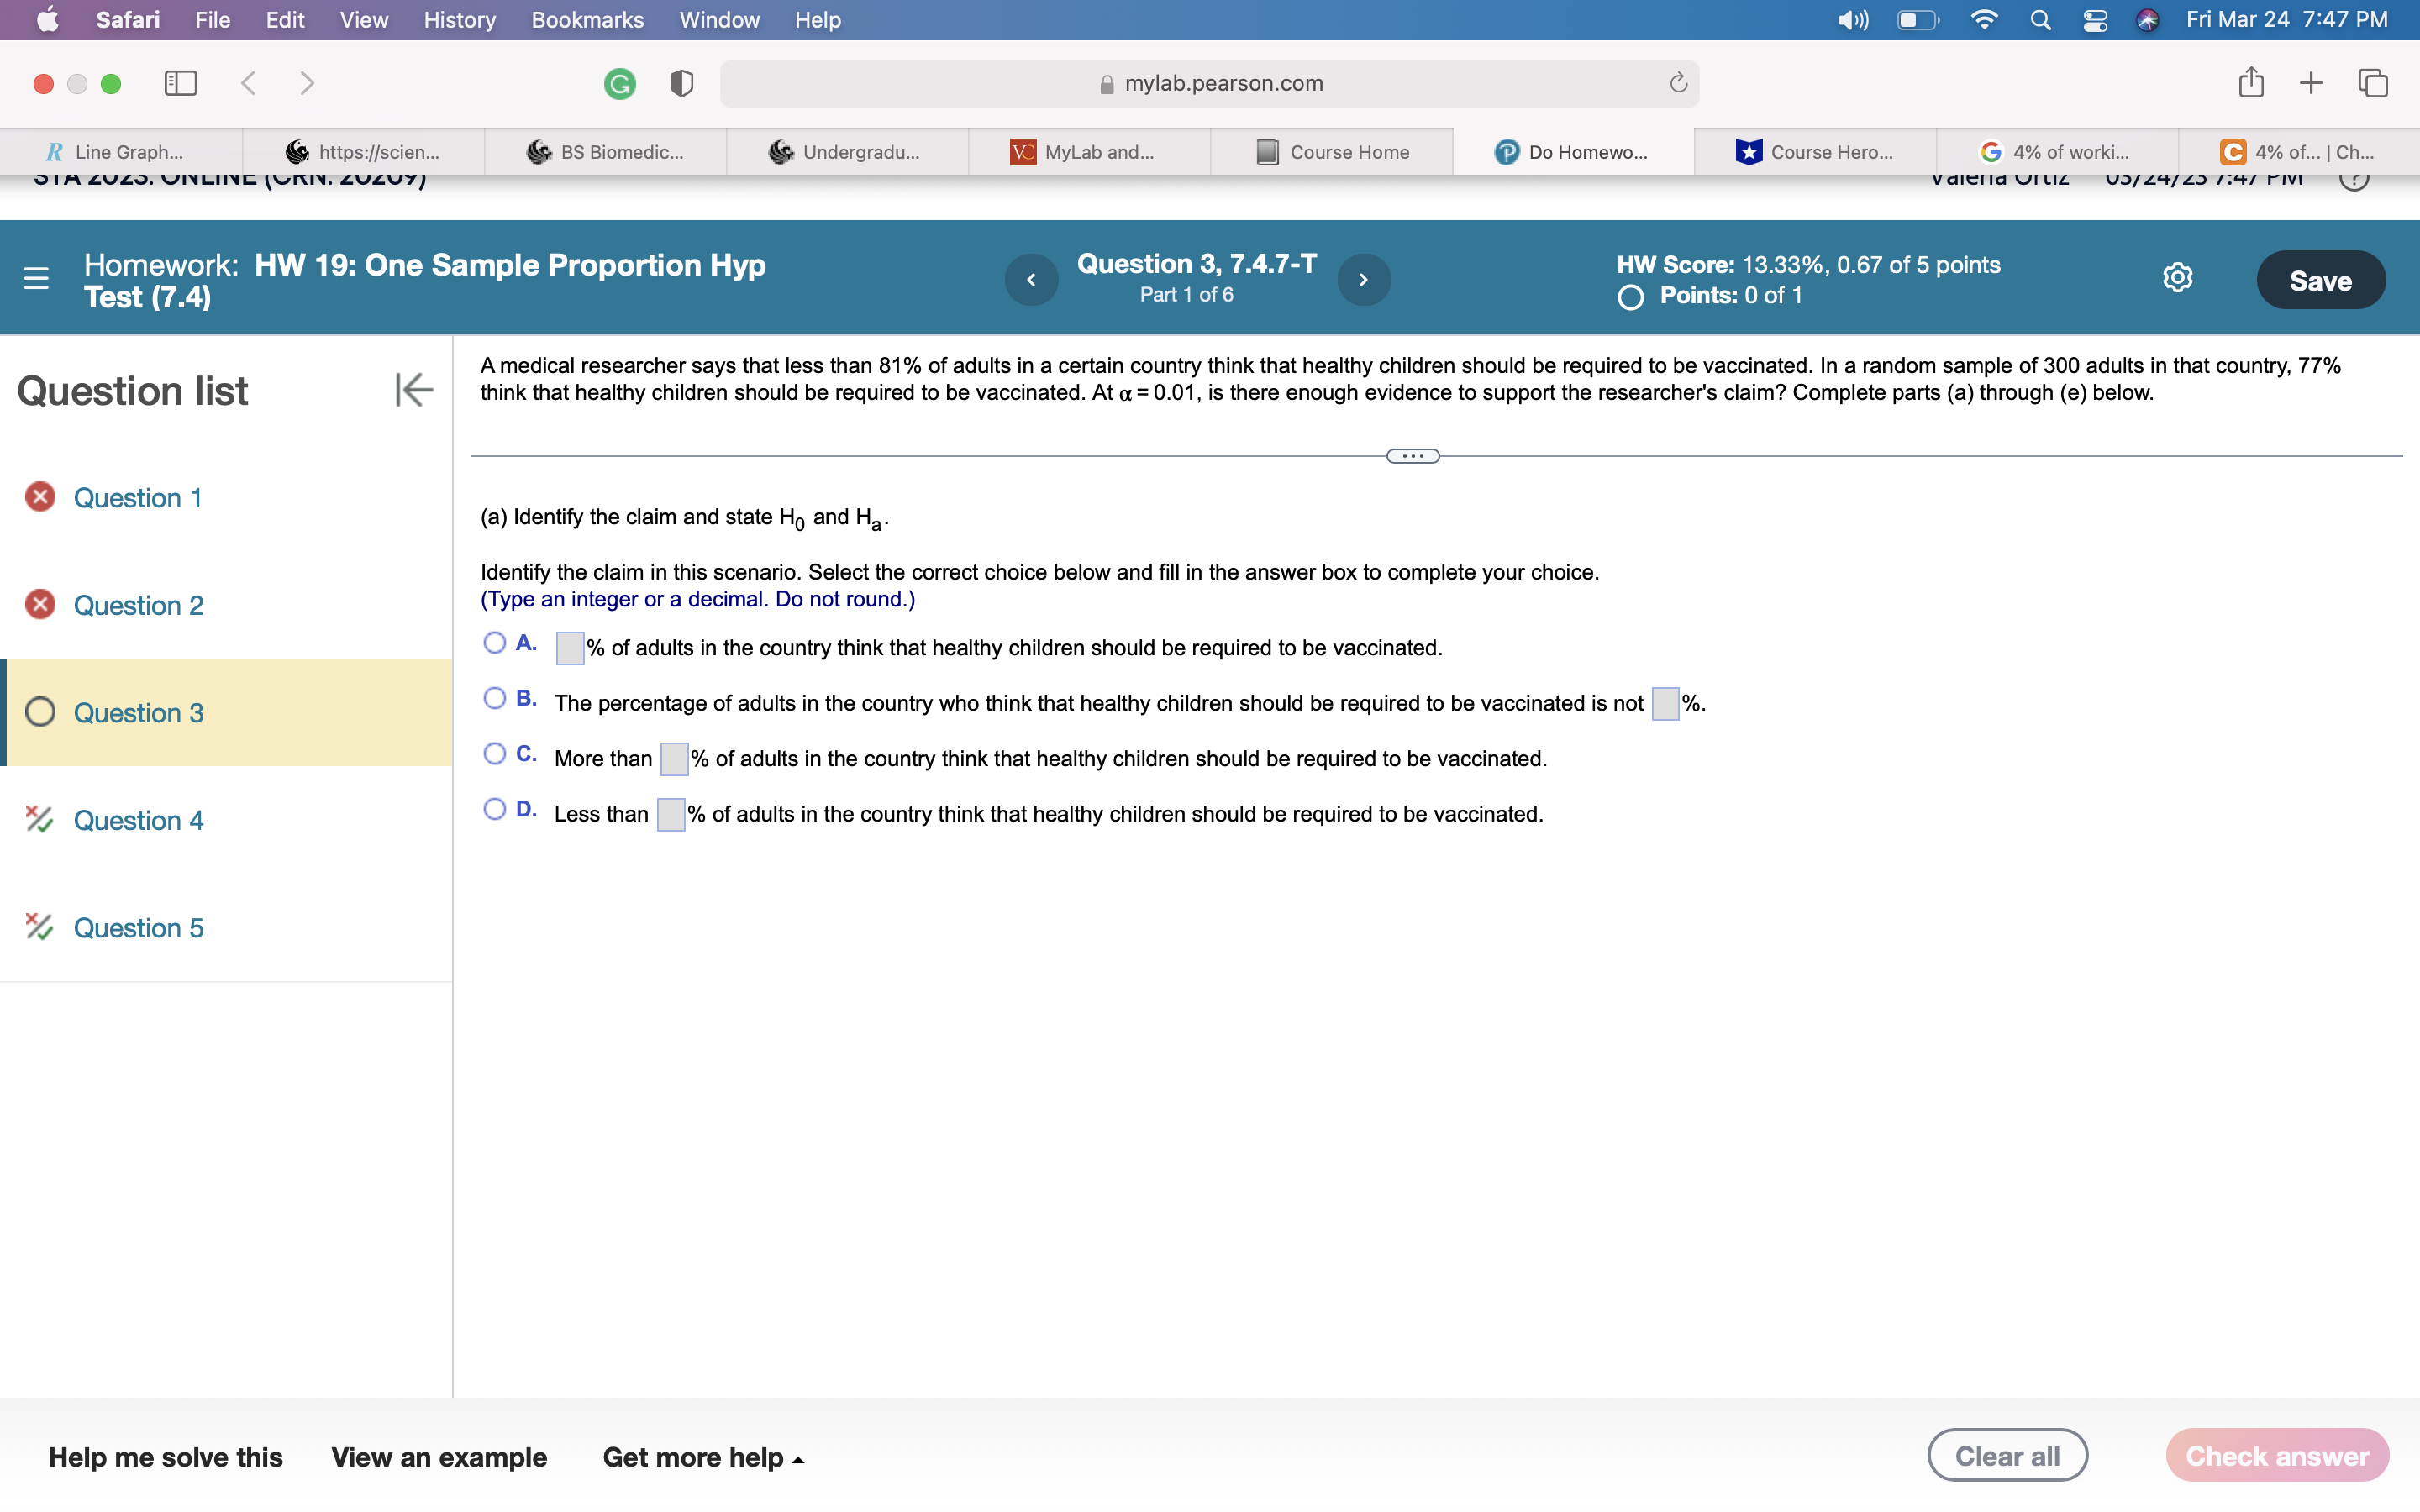Click the answer box in choice B
Screen dimensions: 2420x1512
pyautogui.click(x=1664, y=704)
